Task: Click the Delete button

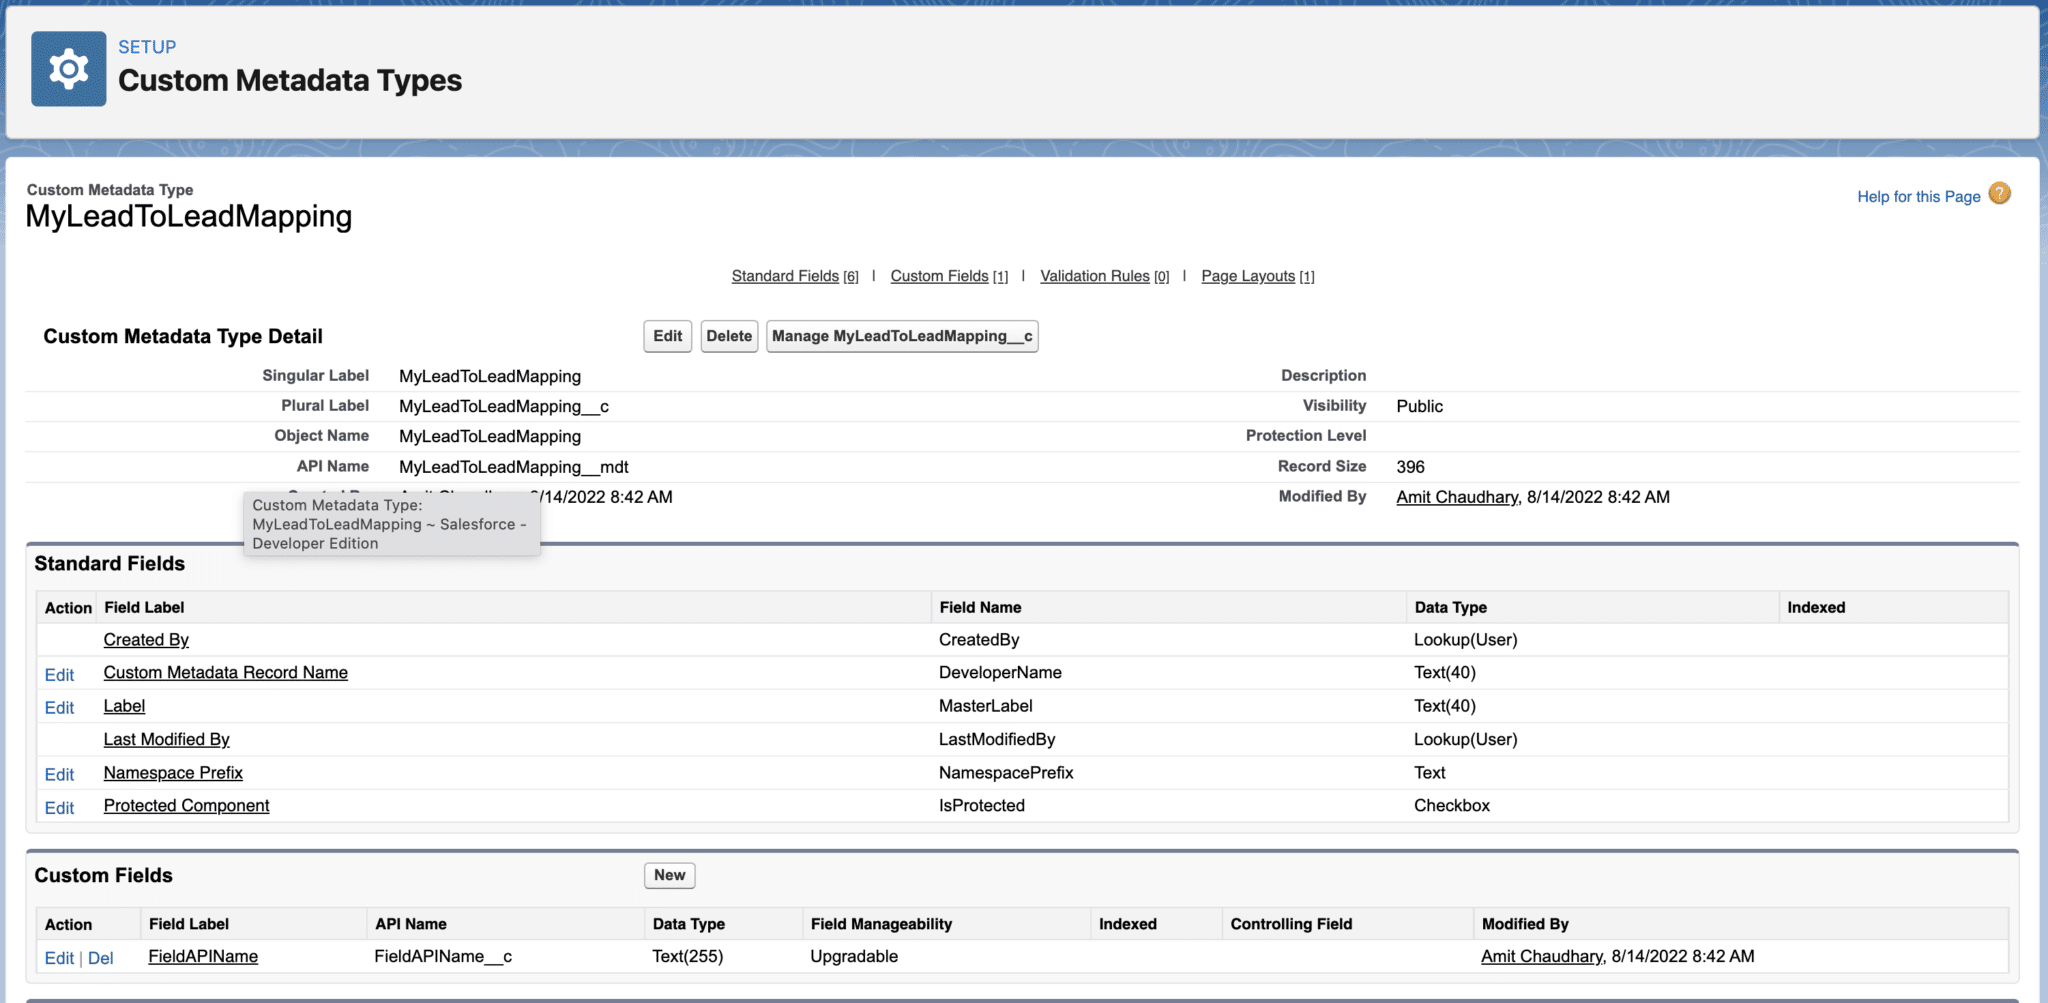Action: [729, 336]
